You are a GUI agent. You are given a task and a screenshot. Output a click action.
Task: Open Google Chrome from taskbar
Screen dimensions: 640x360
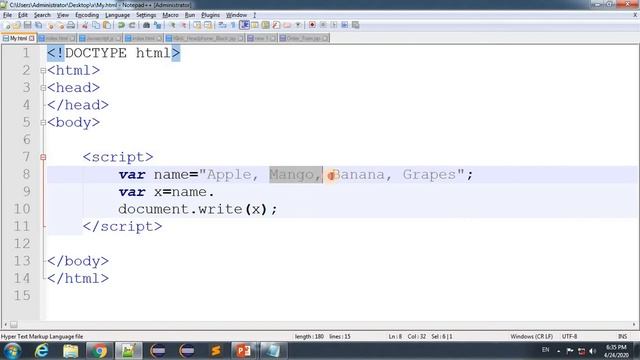[x=99, y=351]
